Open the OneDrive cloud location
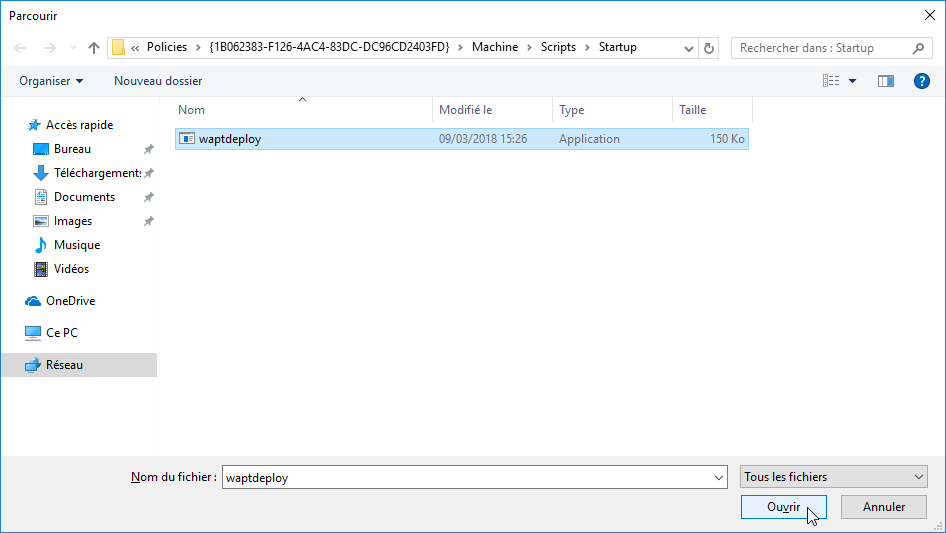 tap(70, 301)
